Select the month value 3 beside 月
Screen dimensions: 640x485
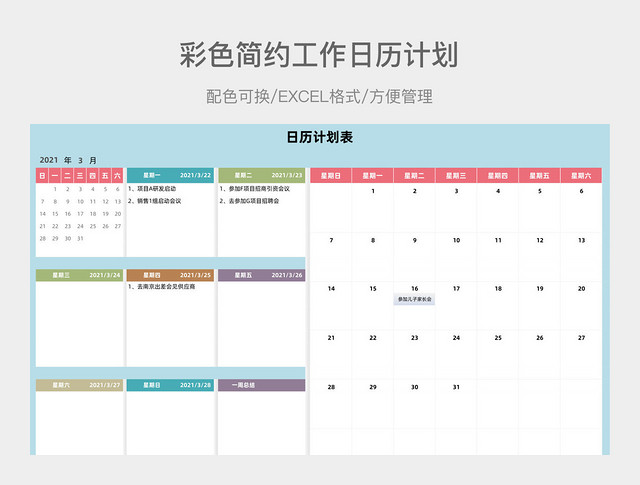point(80,160)
